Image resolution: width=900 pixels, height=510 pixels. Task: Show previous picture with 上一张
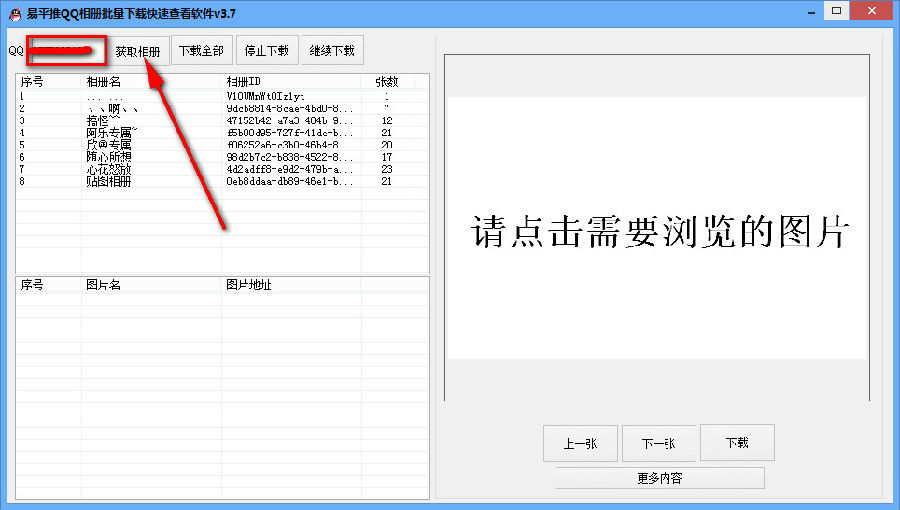pos(580,443)
